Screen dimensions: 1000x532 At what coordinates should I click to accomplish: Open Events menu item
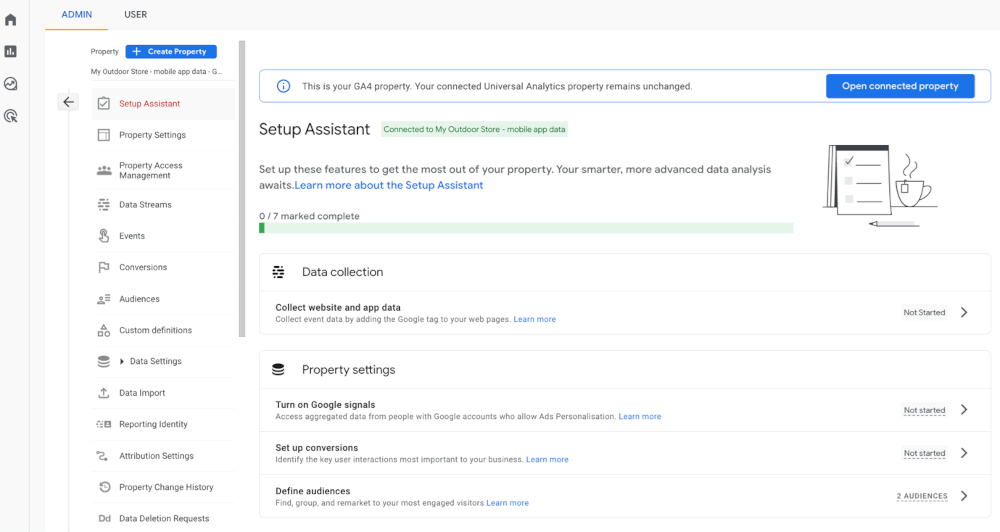(x=163, y=236)
